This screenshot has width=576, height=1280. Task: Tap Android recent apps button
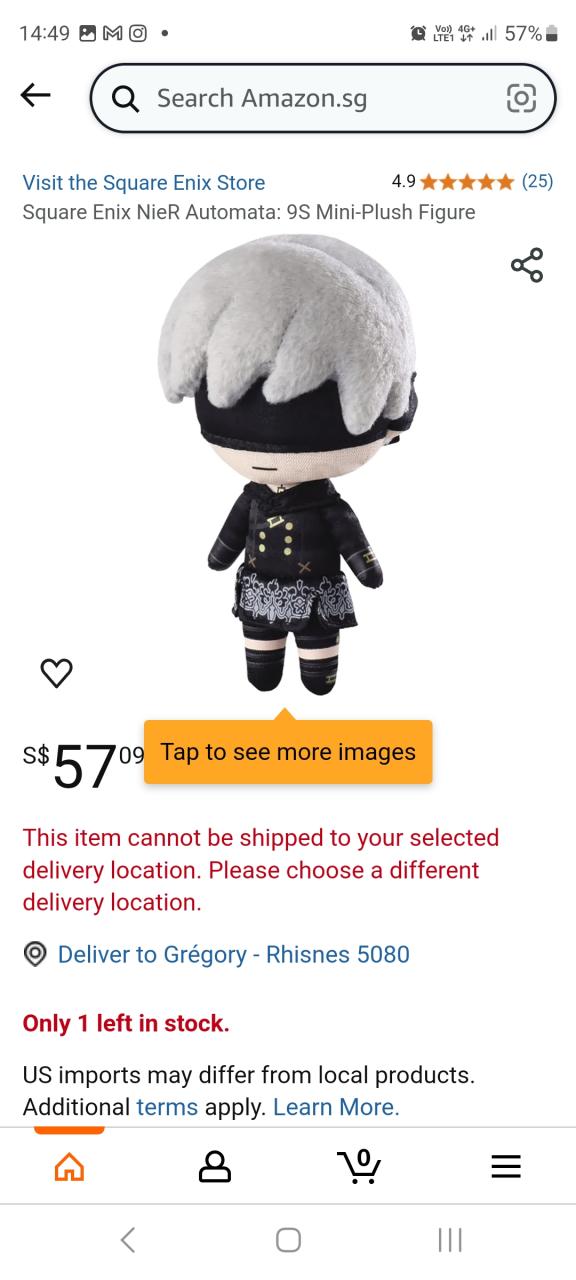coord(450,1240)
